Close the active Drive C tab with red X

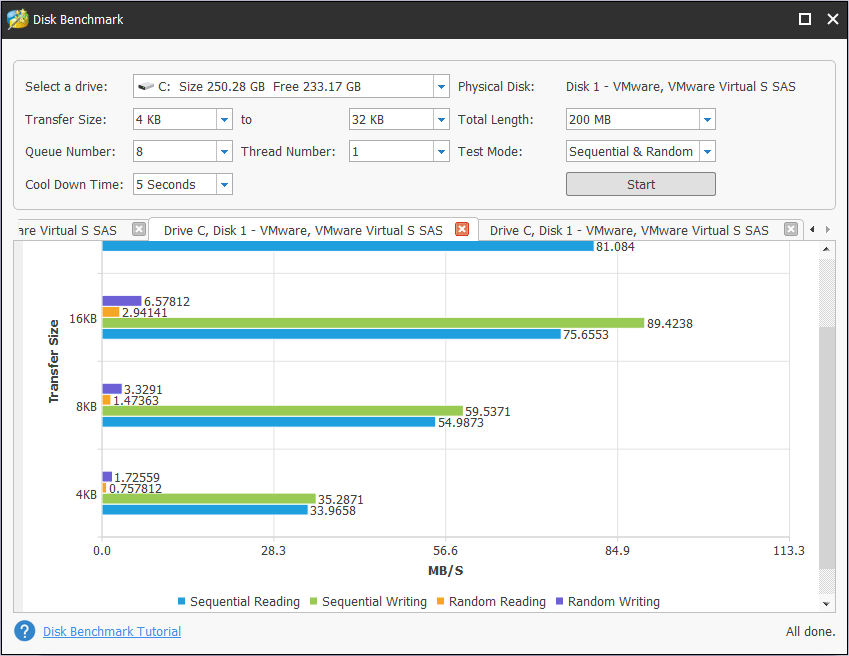[x=462, y=230]
